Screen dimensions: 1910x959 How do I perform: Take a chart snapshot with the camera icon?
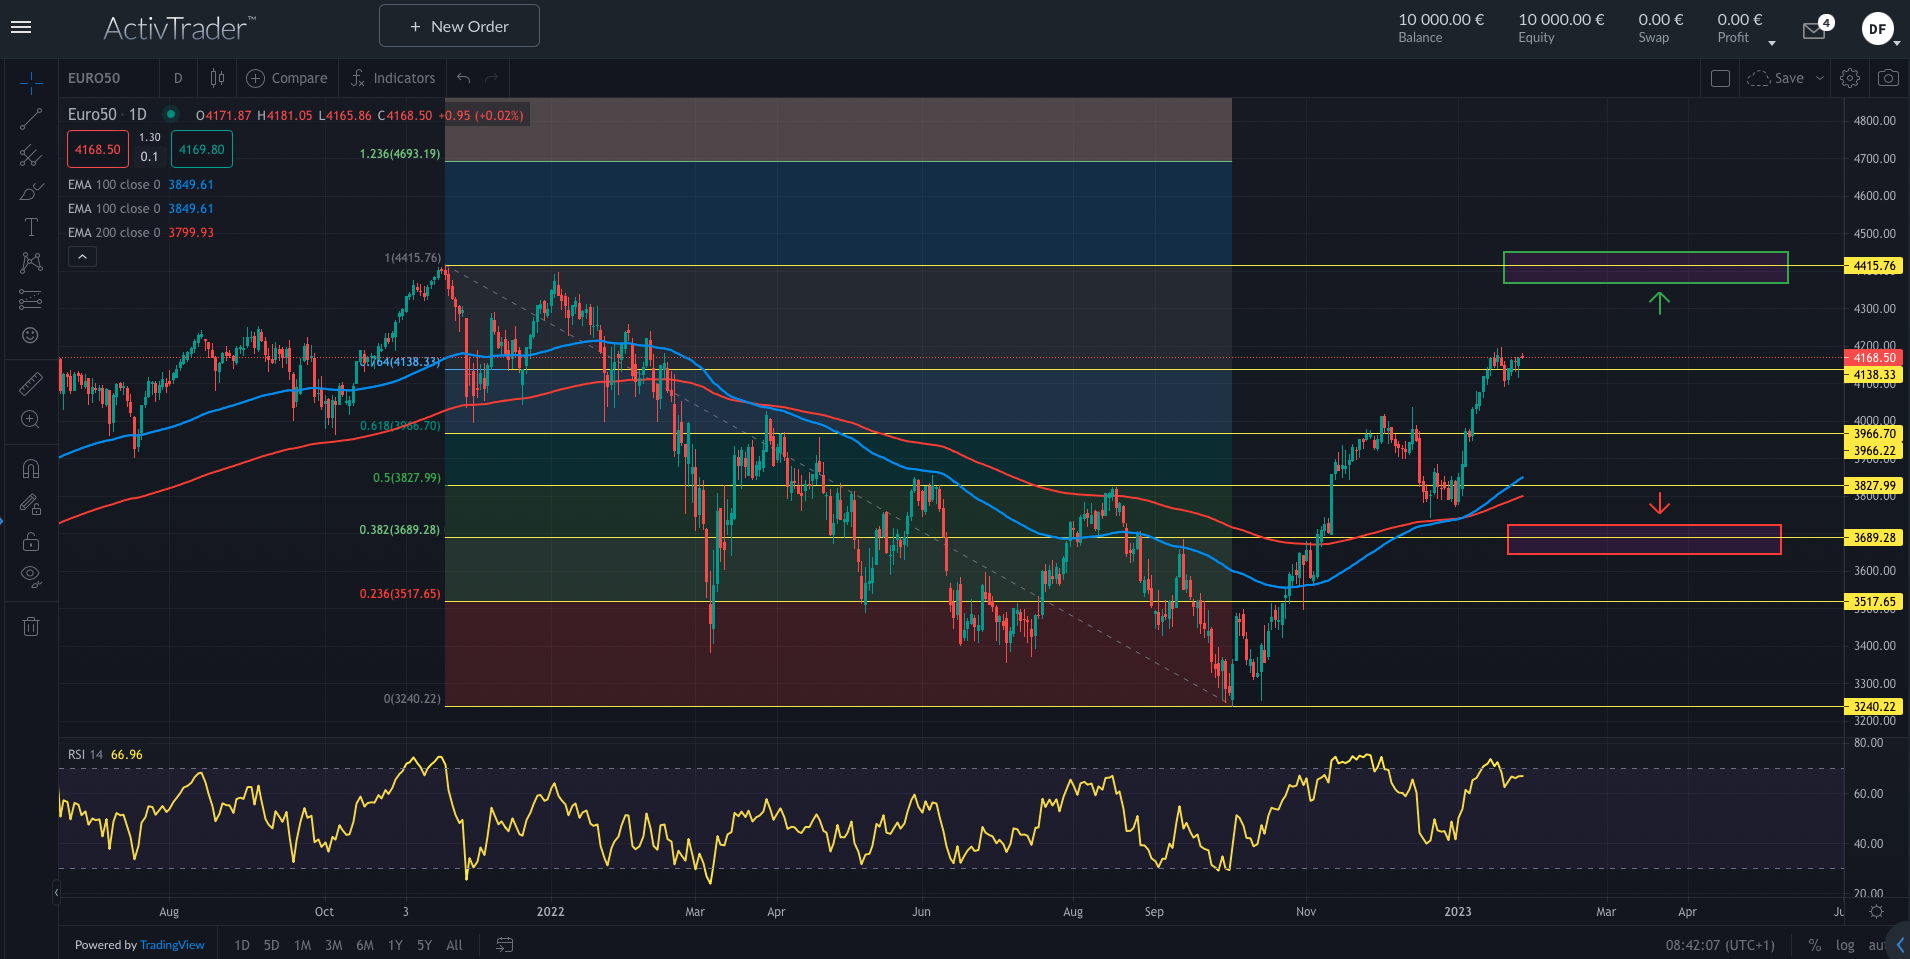tap(1888, 77)
